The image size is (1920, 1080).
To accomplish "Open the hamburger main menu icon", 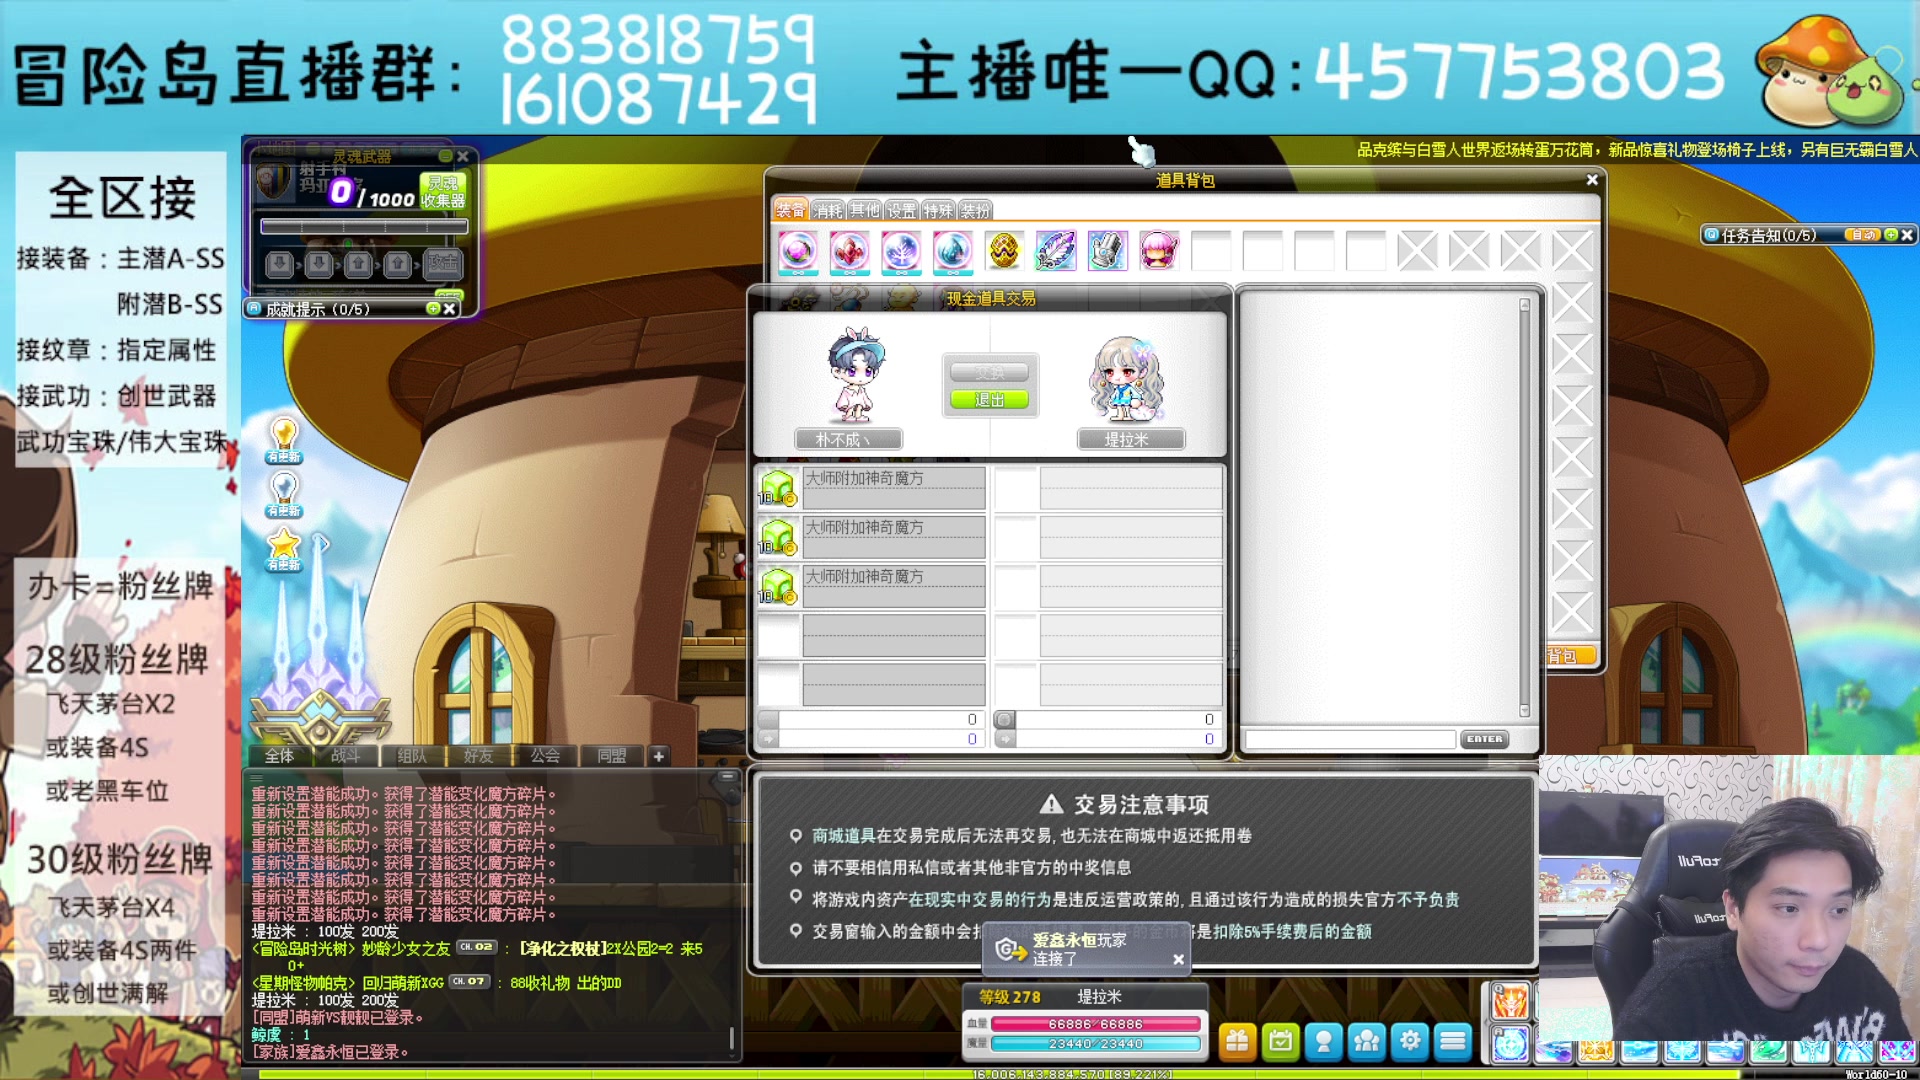I will (x=1453, y=1041).
